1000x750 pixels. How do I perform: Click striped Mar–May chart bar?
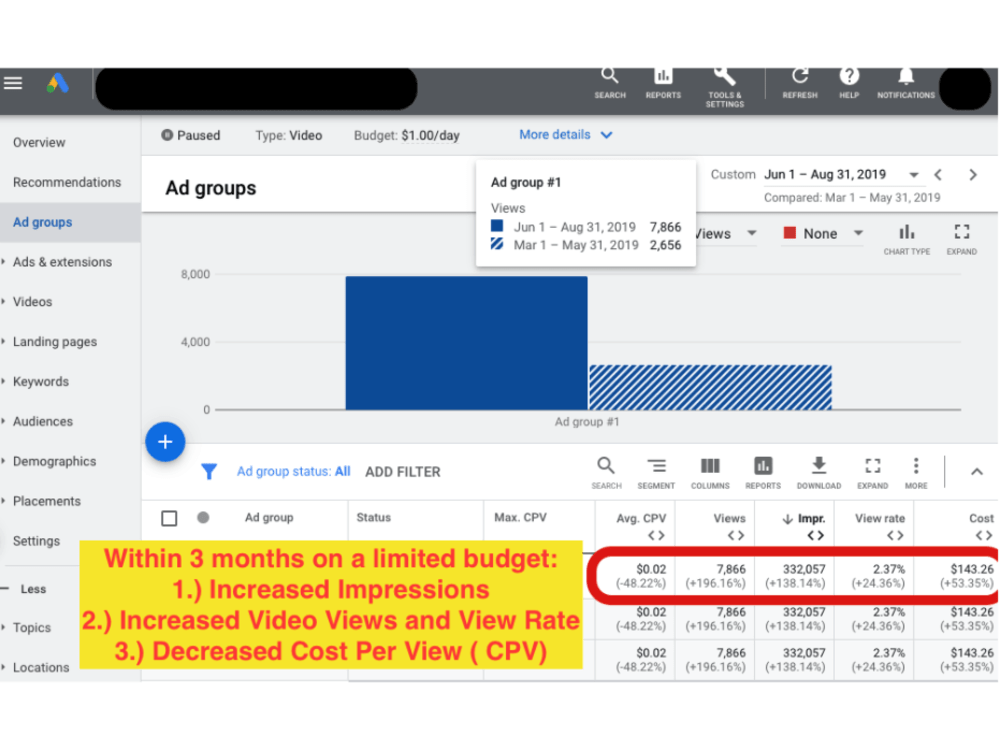[x=710, y=387]
